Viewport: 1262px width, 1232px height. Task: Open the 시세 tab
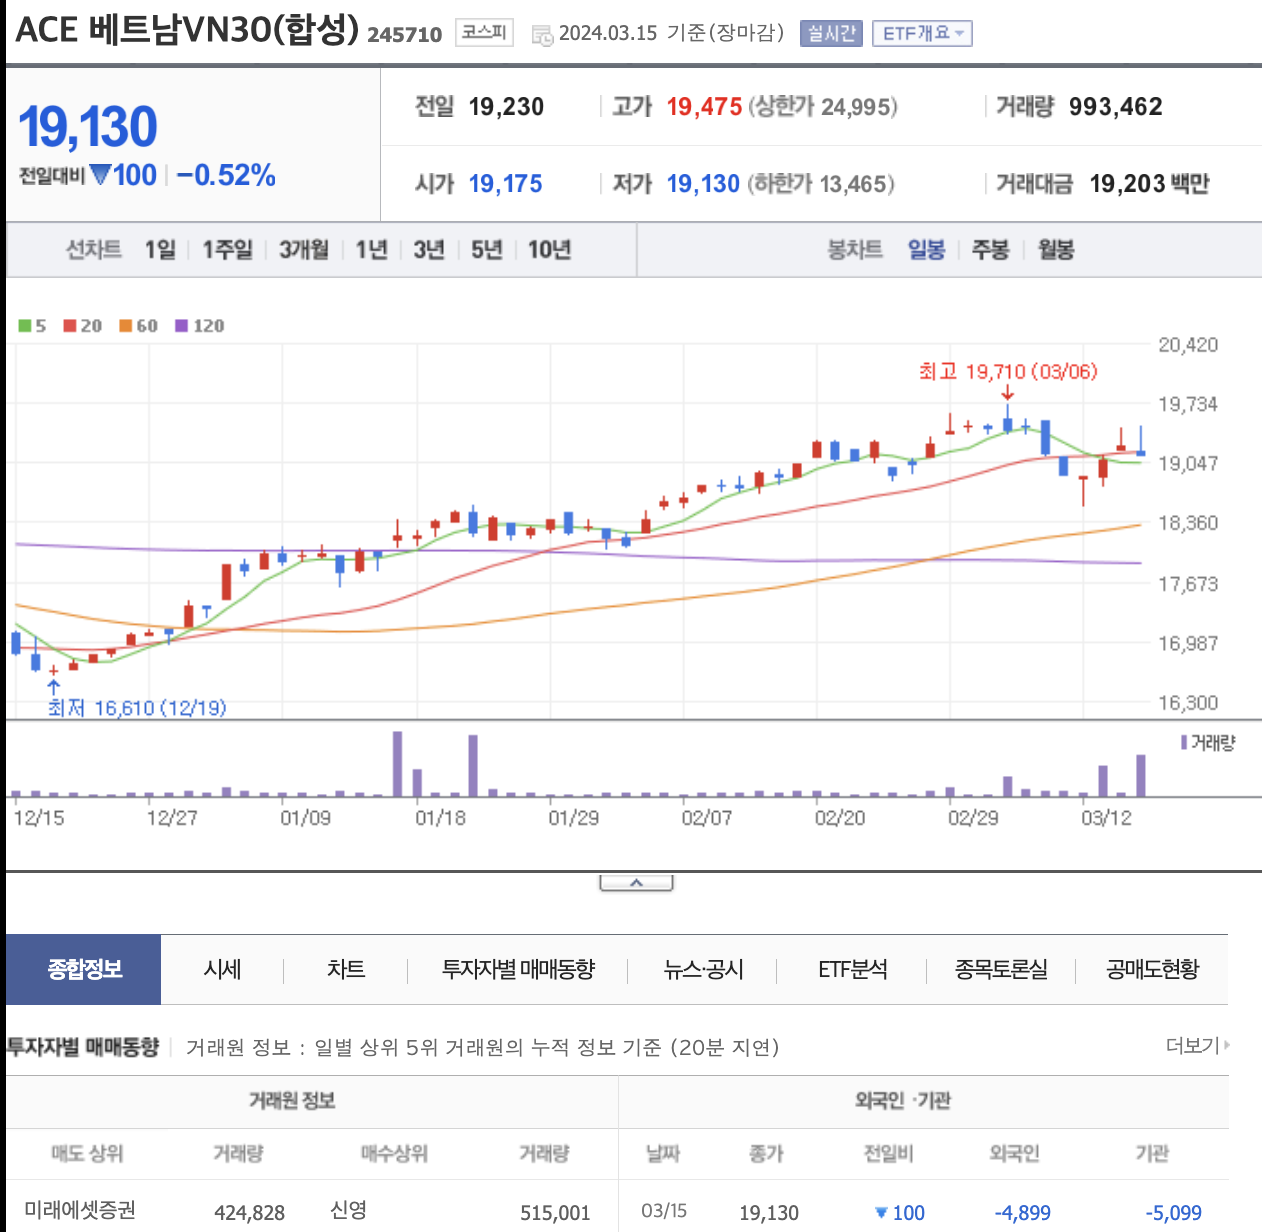click(x=222, y=969)
